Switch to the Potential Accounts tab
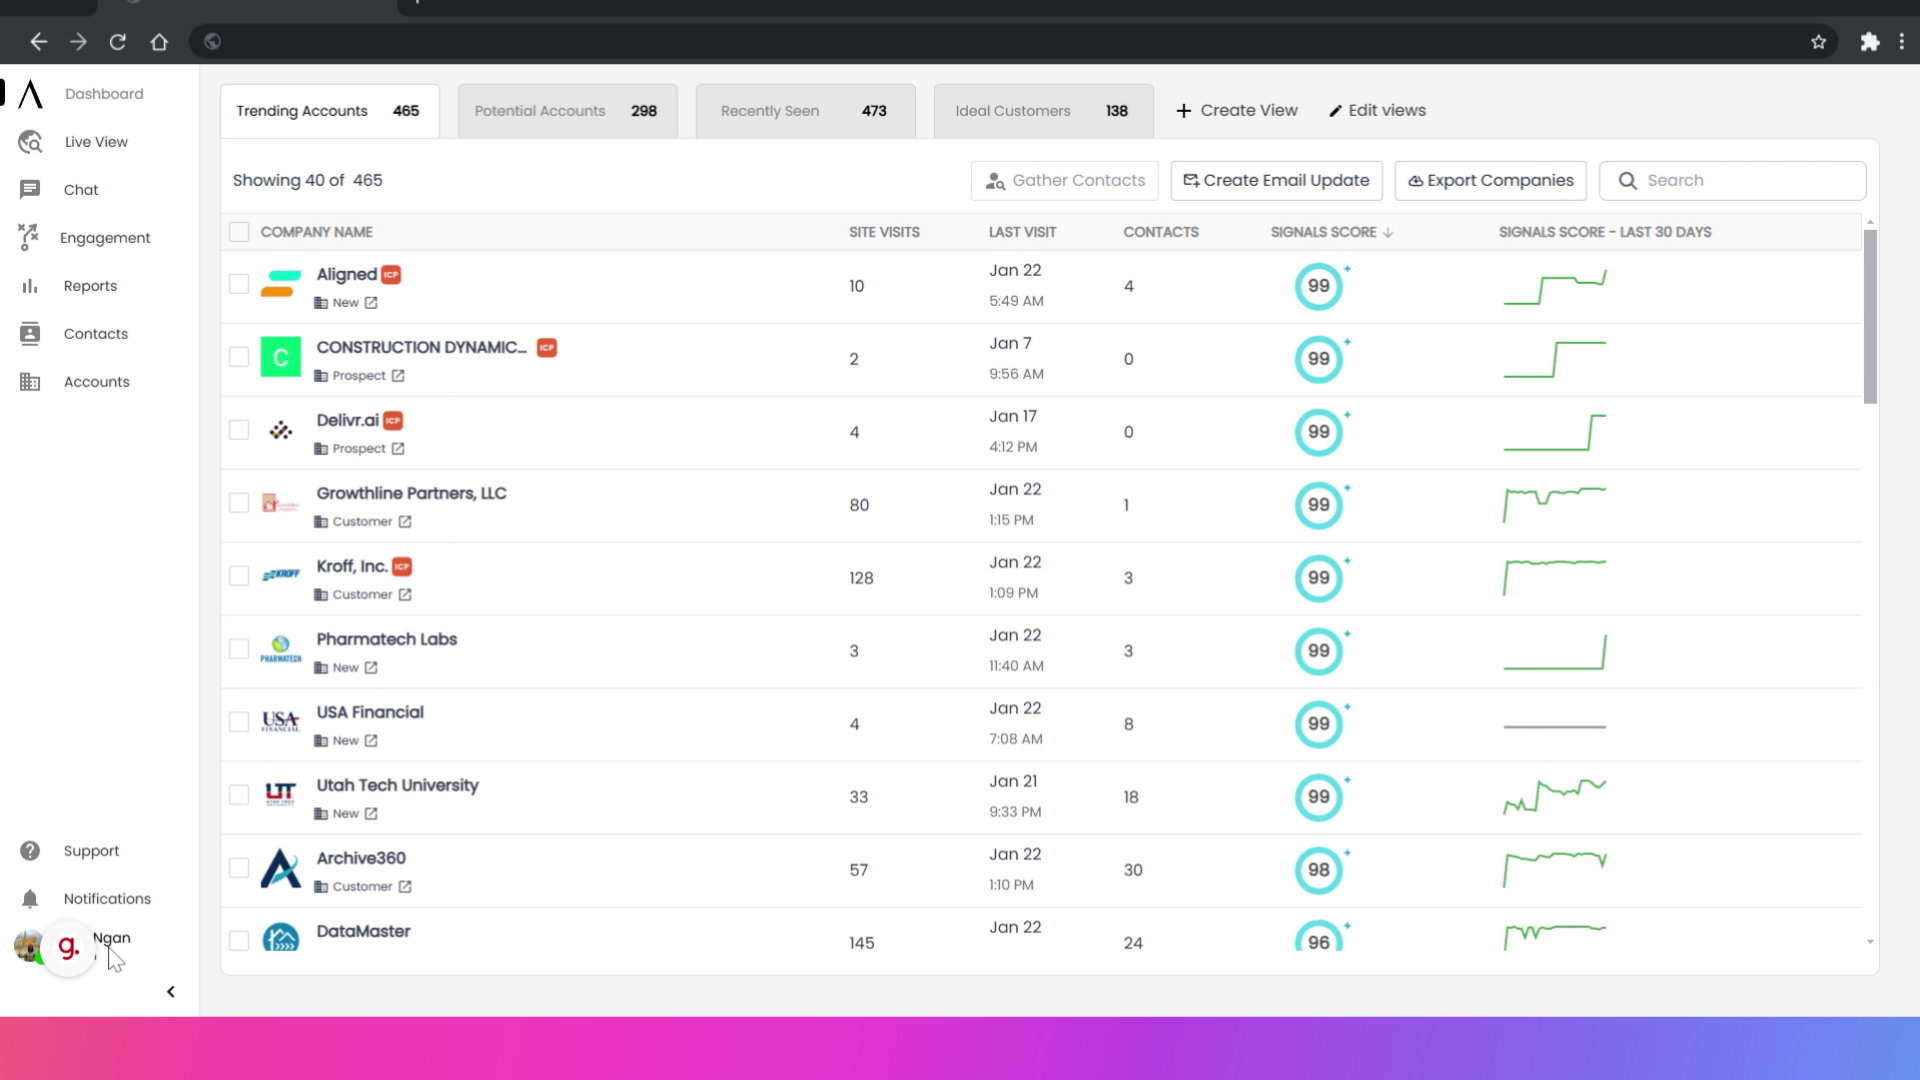Image resolution: width=1920 pixels, height=1080 pixels. coord(566,110)
